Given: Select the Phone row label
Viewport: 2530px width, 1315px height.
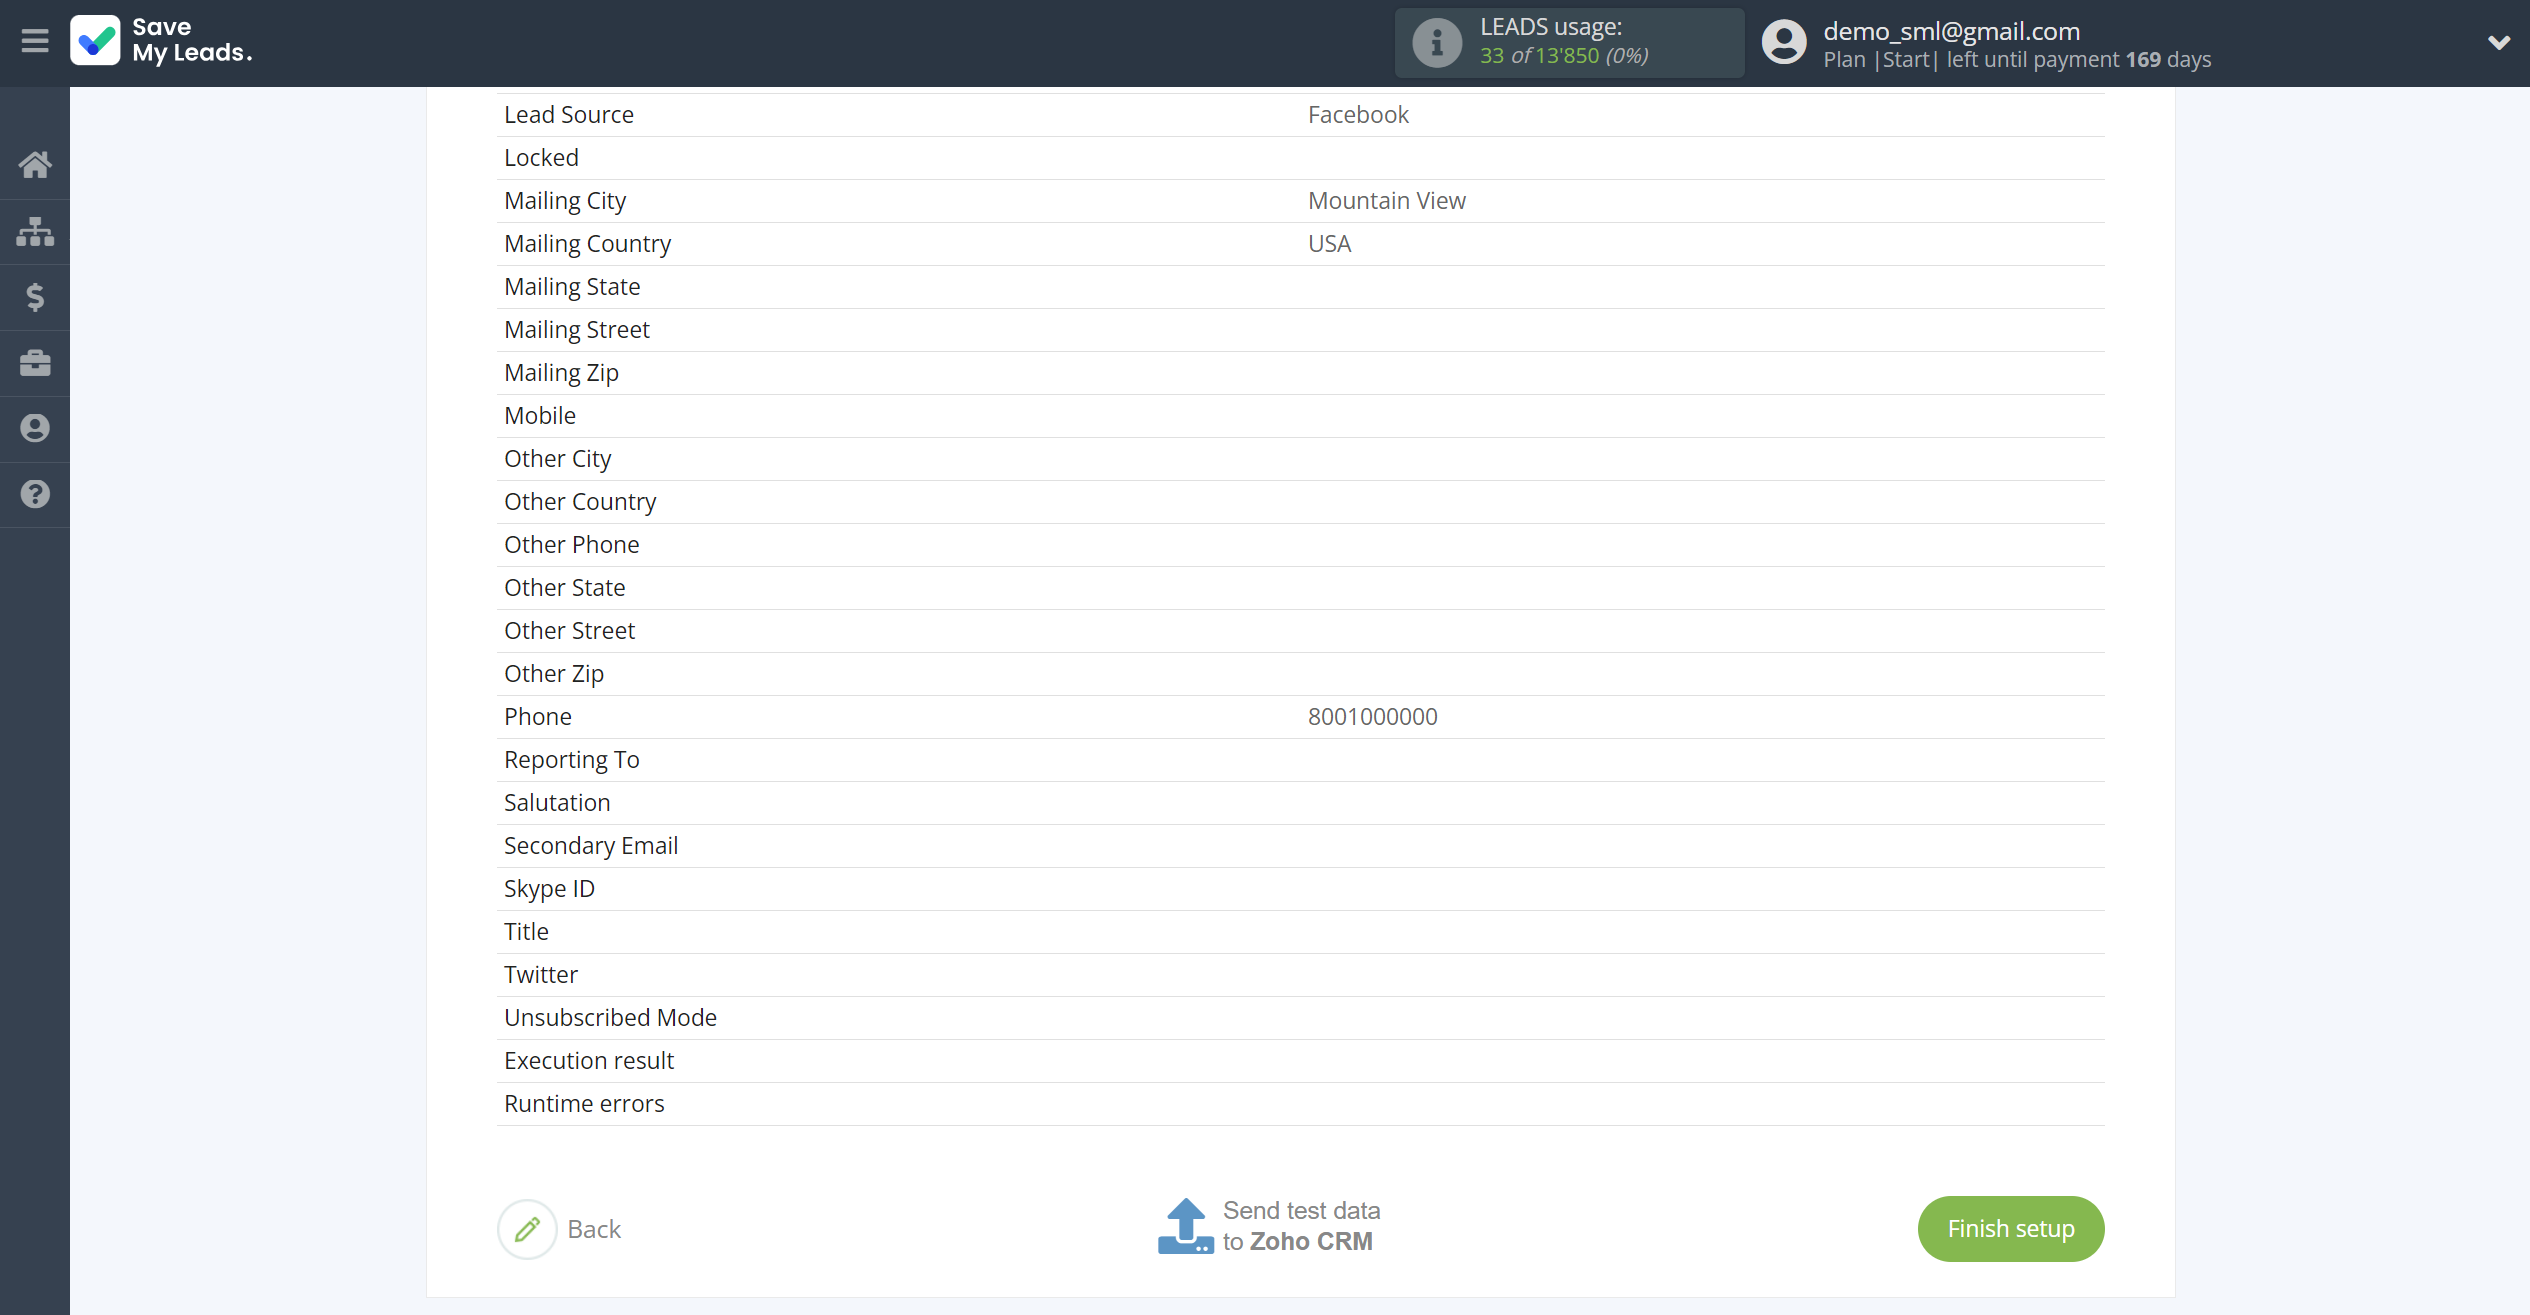Looking at the screenshot, I should (538, 717).
